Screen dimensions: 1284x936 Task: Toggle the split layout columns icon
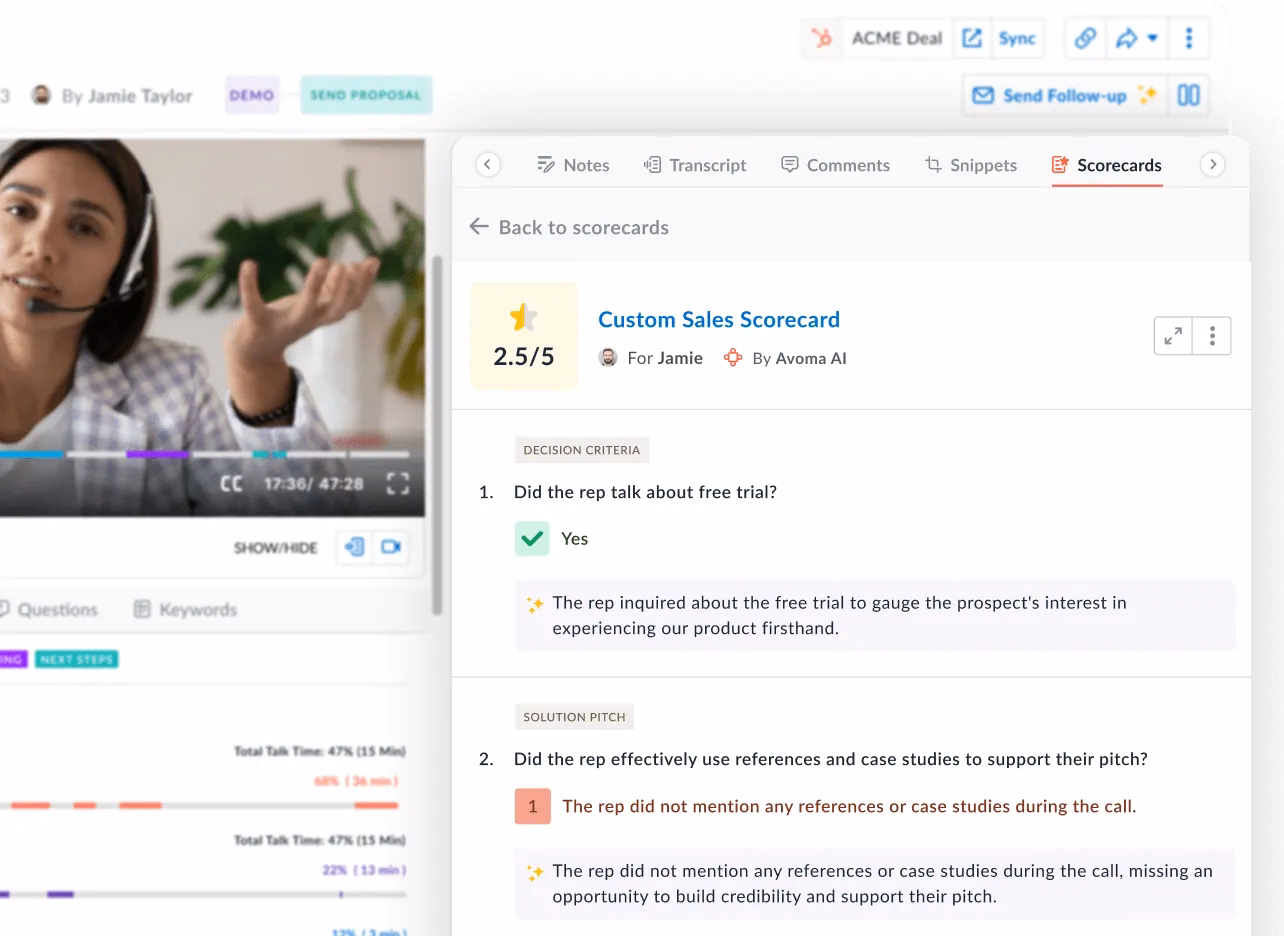click(1188, 96)
